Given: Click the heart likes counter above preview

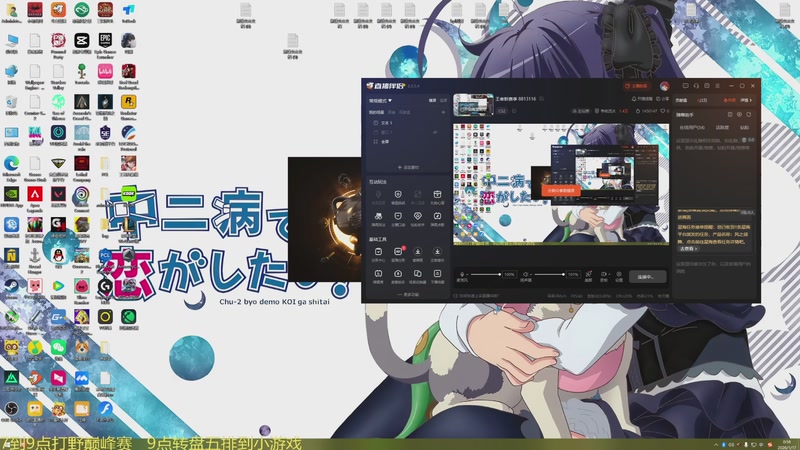Looking at the screenshot, I should [x=664, y=111].
